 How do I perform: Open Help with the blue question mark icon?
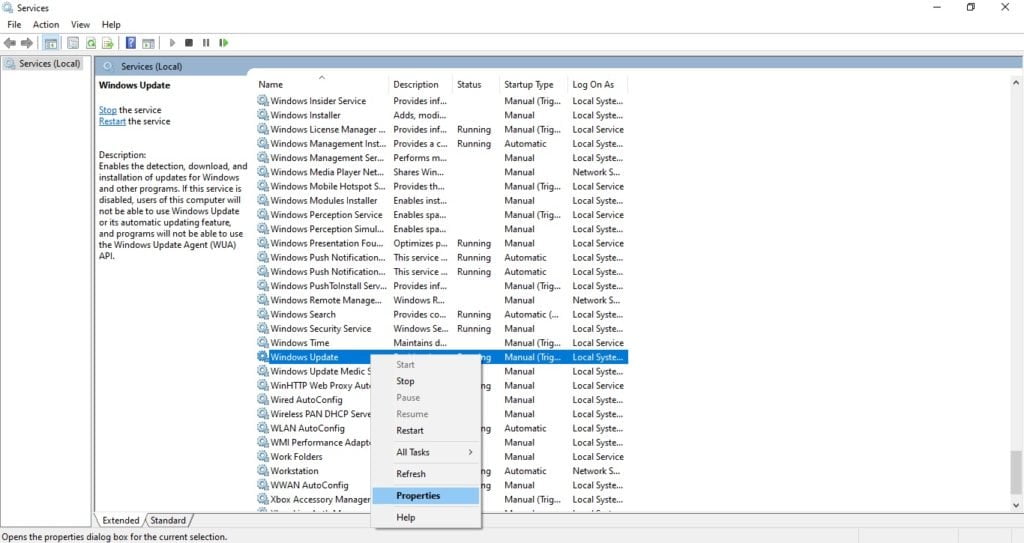[131, 43]
